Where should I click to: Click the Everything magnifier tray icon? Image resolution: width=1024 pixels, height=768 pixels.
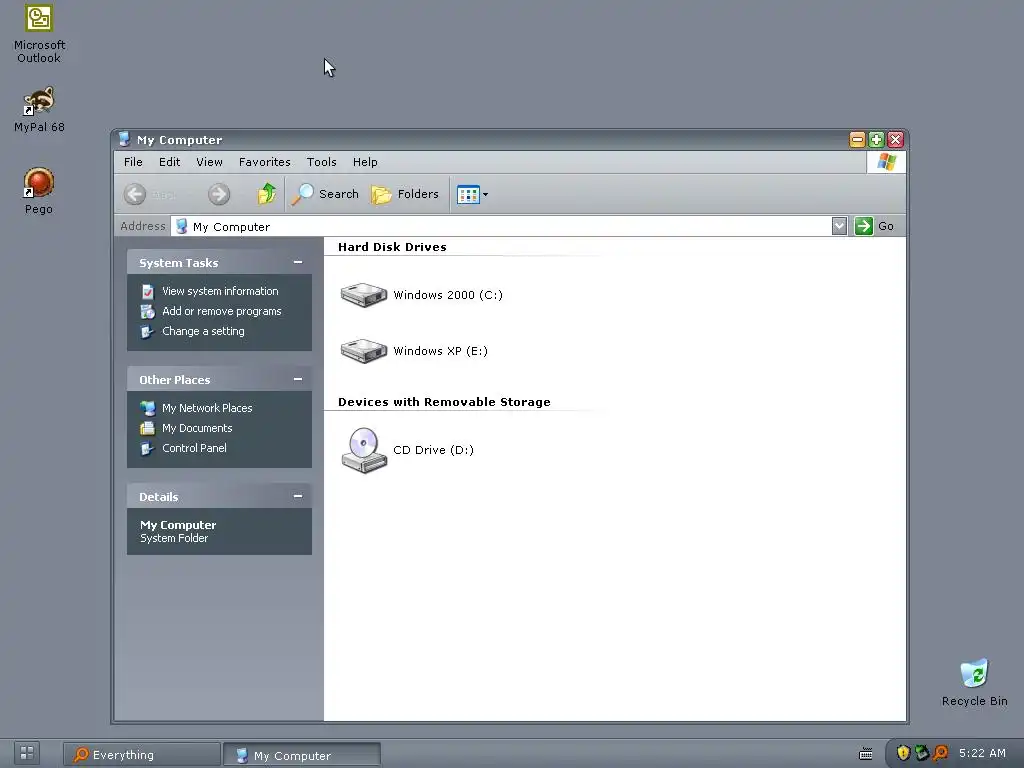[940, 753]
